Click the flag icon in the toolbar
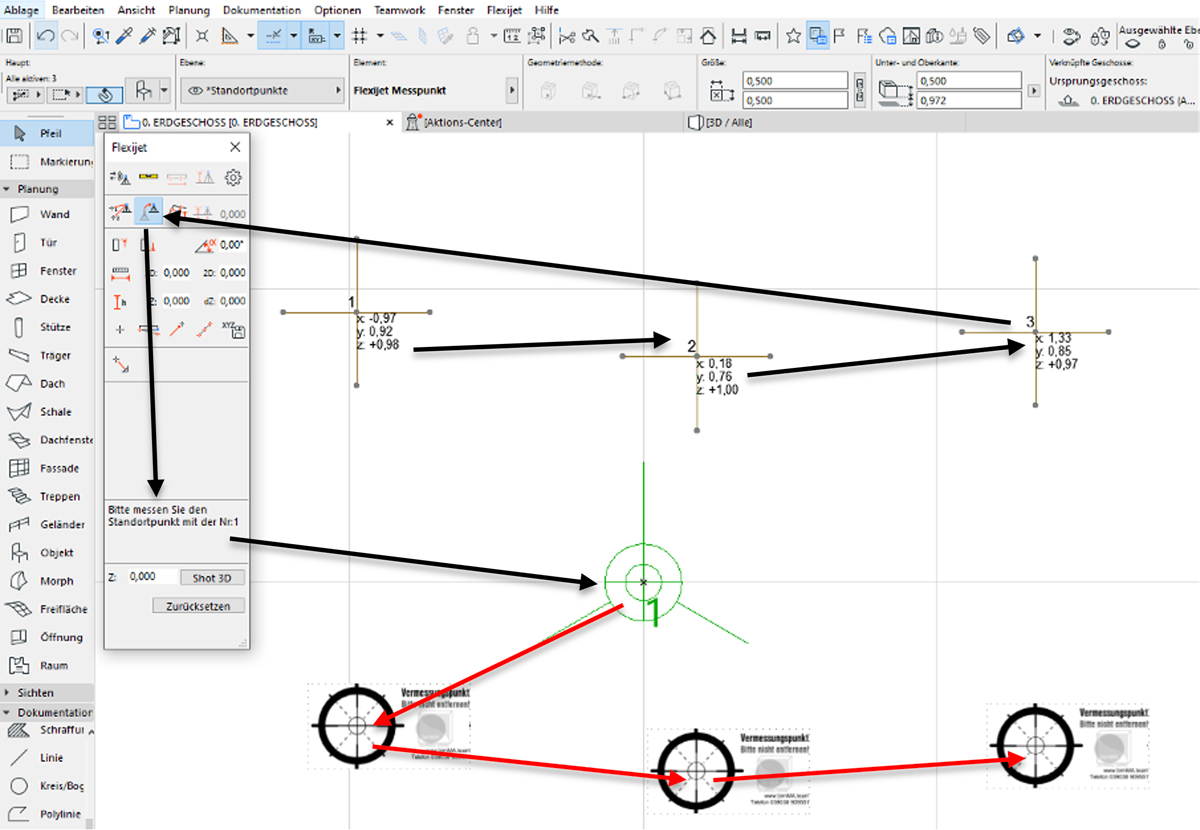 pyautogui.click(x=840, y=36)
